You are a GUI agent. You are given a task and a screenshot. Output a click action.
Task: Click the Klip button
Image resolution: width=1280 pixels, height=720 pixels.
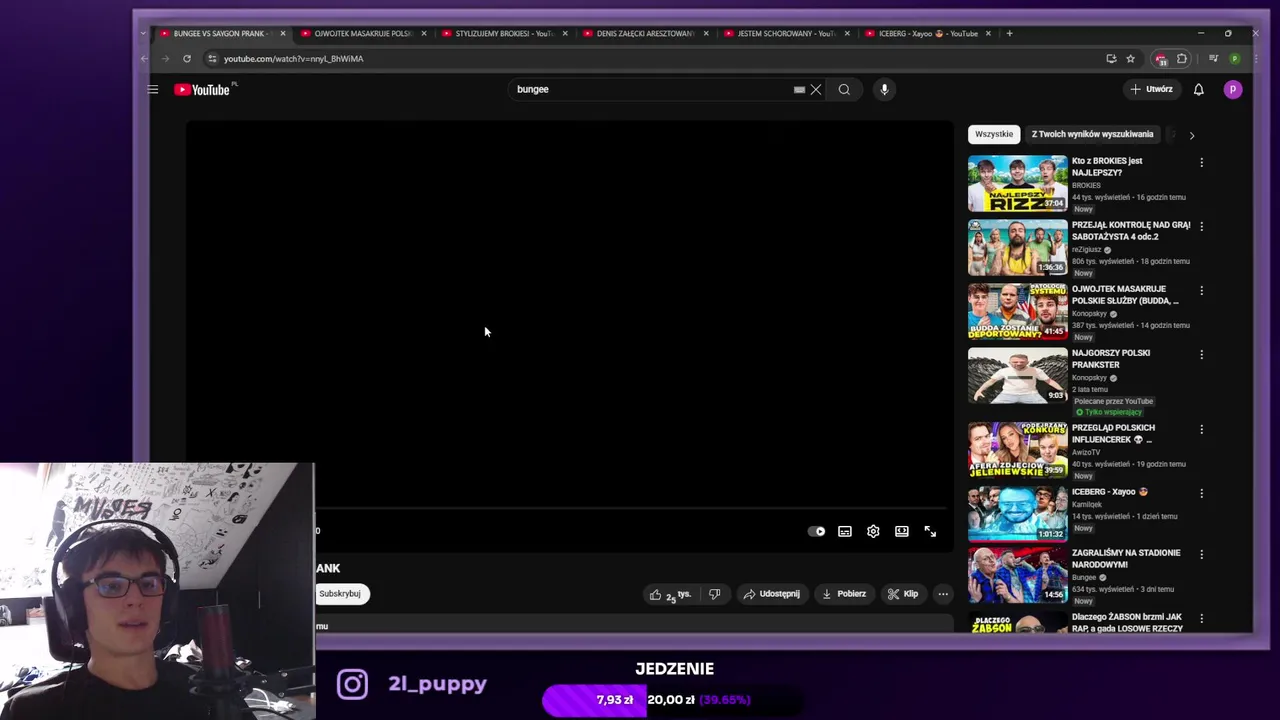point(903,594)
